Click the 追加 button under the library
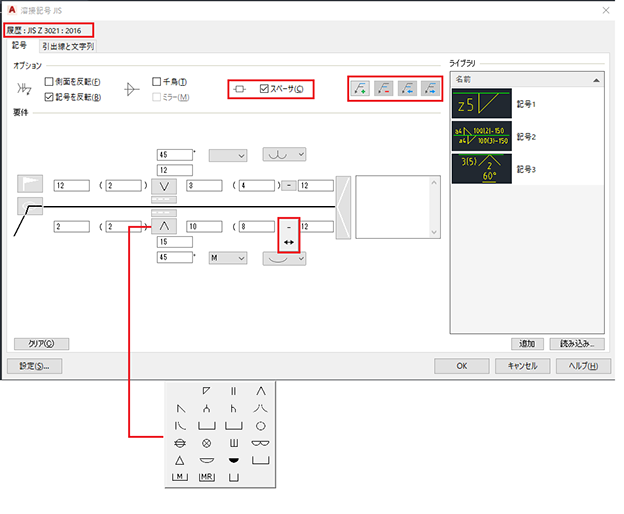 pos(527,344)
